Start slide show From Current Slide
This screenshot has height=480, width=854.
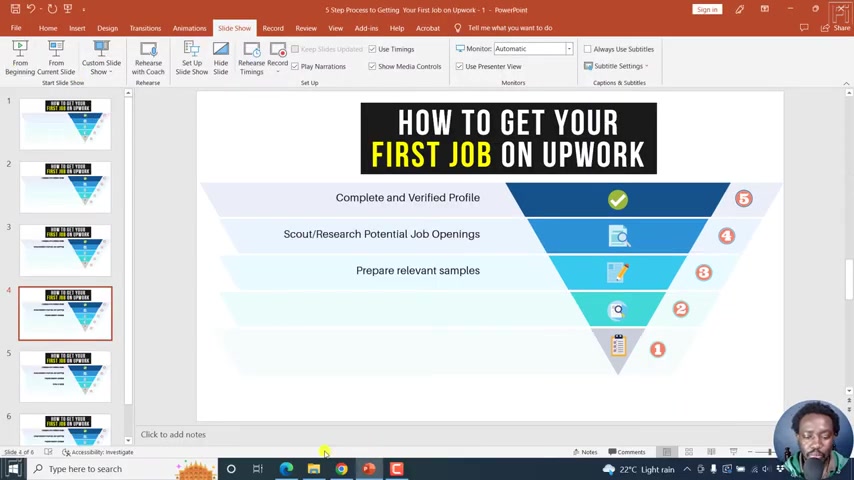(56, 57)
